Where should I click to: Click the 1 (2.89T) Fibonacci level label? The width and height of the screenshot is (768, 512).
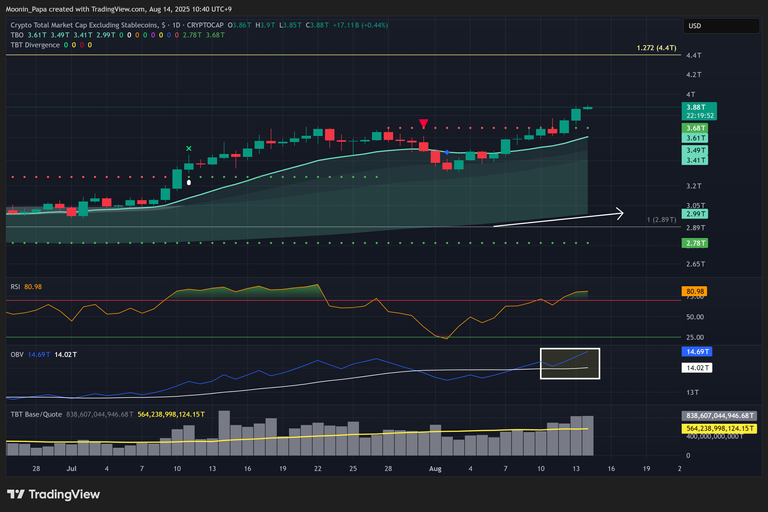tap(661, 219)
